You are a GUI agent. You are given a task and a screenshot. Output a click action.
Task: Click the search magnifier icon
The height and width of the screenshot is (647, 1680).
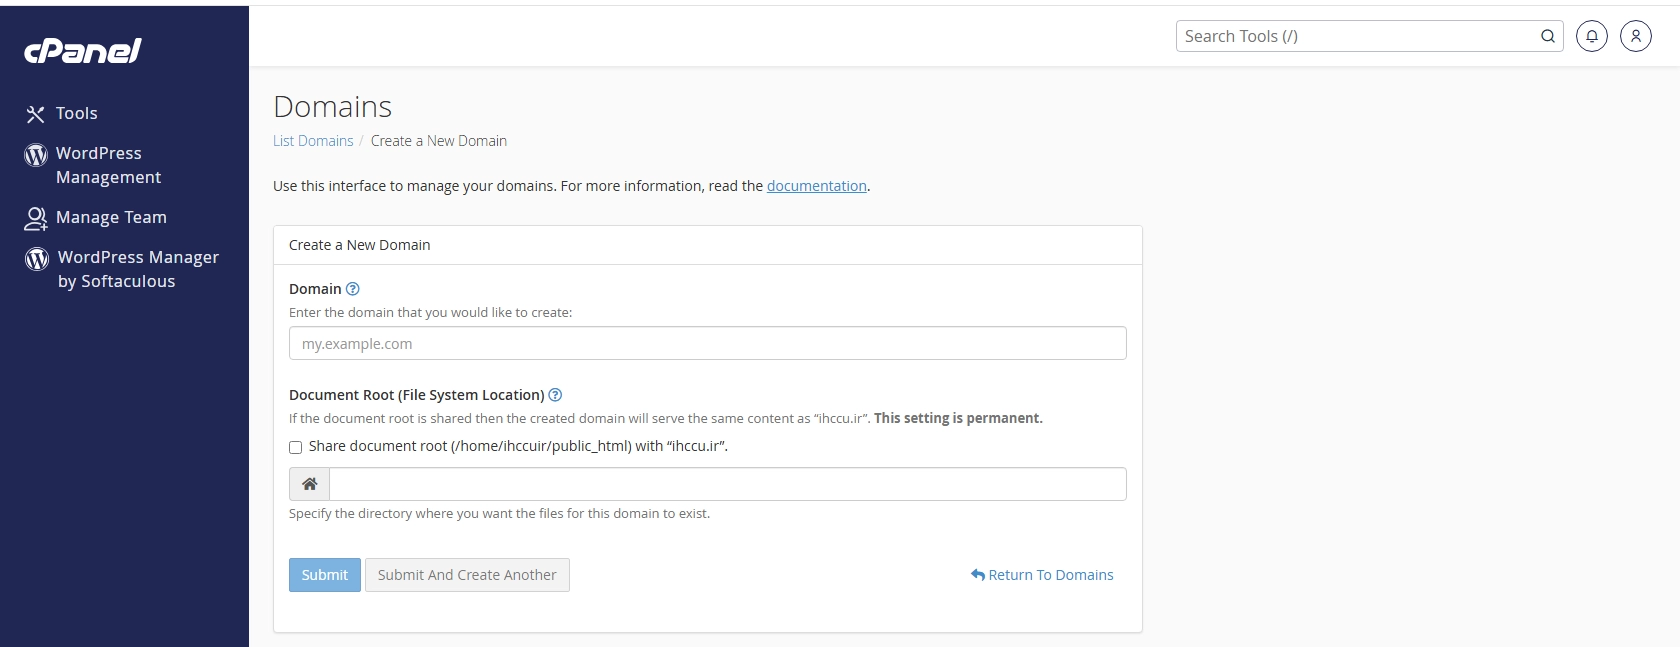(x=1548, y=36)
